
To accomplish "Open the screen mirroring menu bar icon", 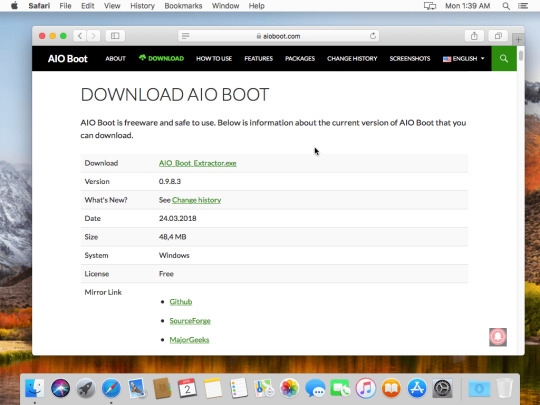I will (x=429, y=6).
